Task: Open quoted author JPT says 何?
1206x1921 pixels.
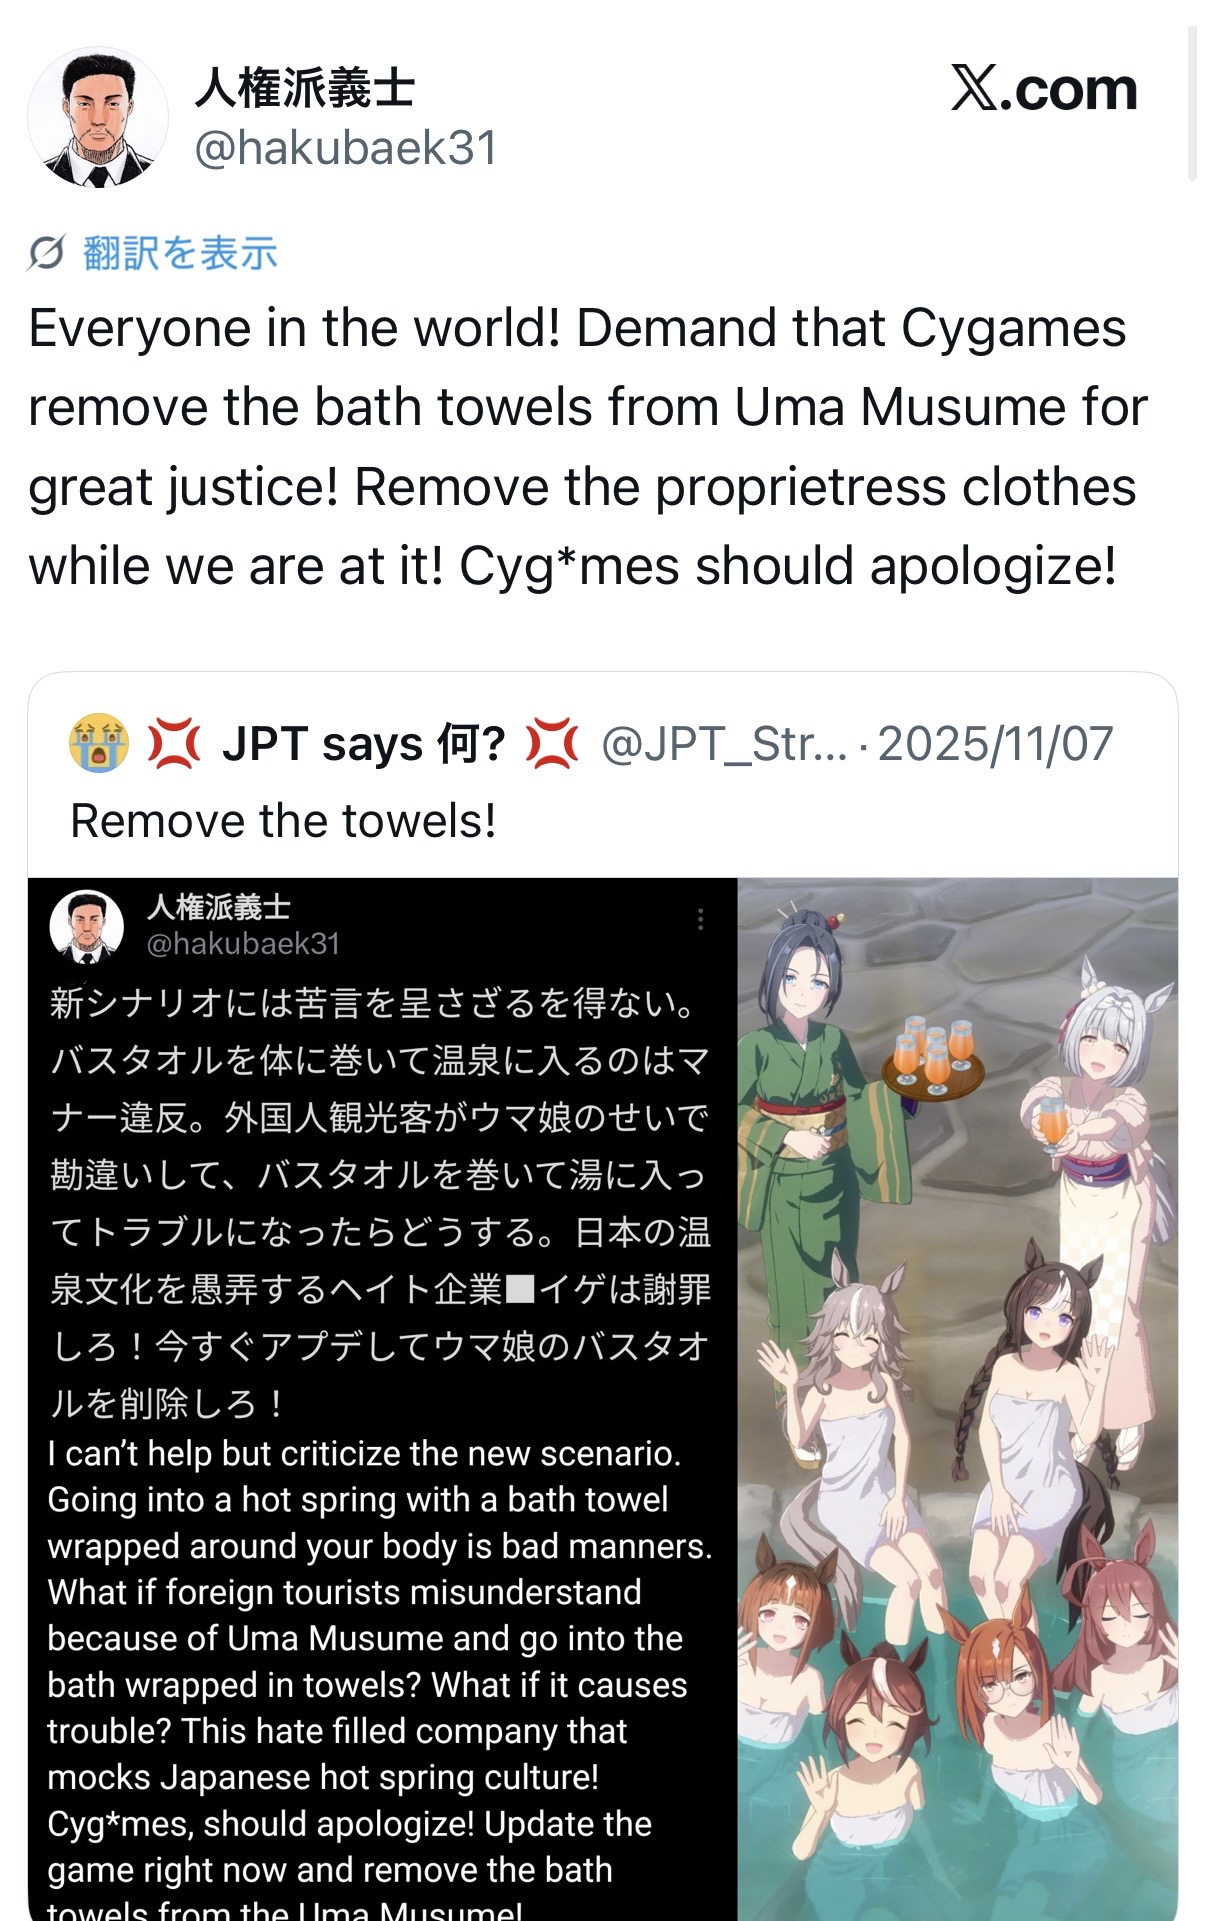Action: tap(364, 743)
